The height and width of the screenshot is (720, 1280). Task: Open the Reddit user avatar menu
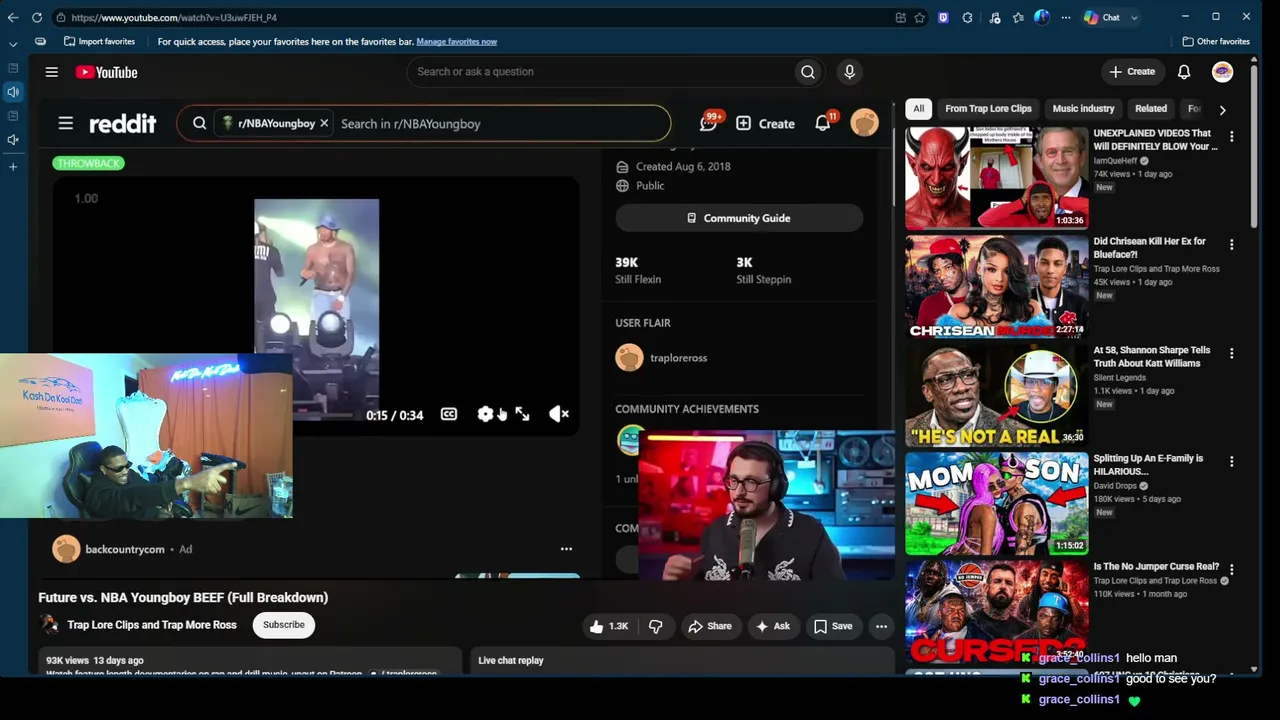pyautogui.click(x=864, y=123)
